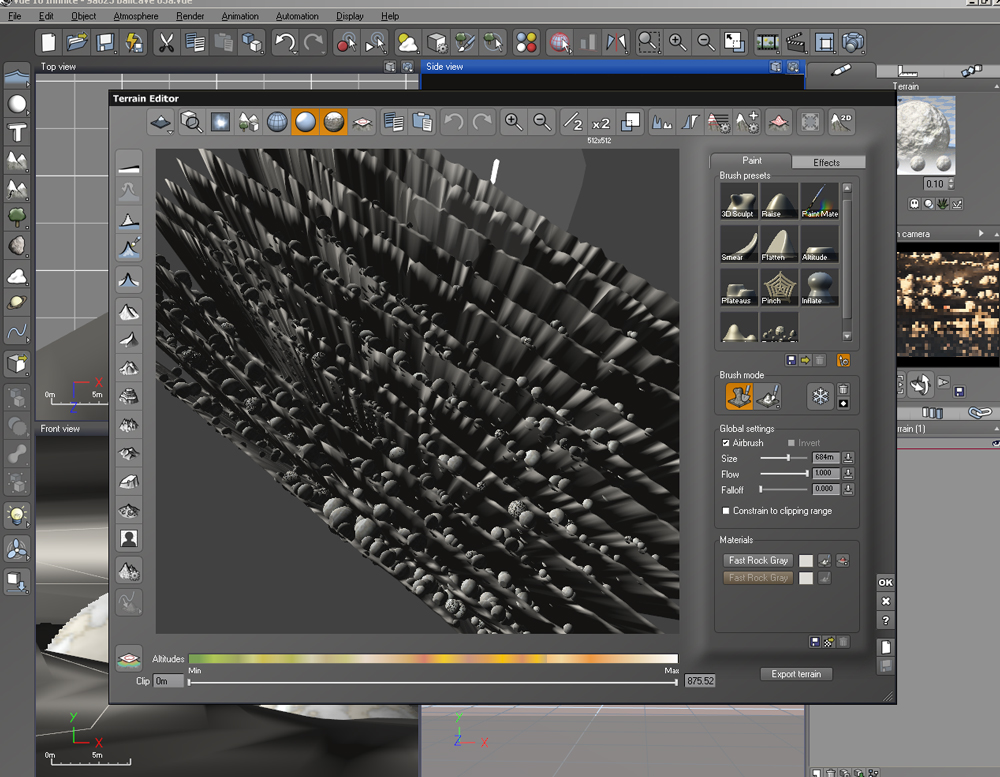
Task: Click the x2 double resolution button
Action: [x=601, y=123]
